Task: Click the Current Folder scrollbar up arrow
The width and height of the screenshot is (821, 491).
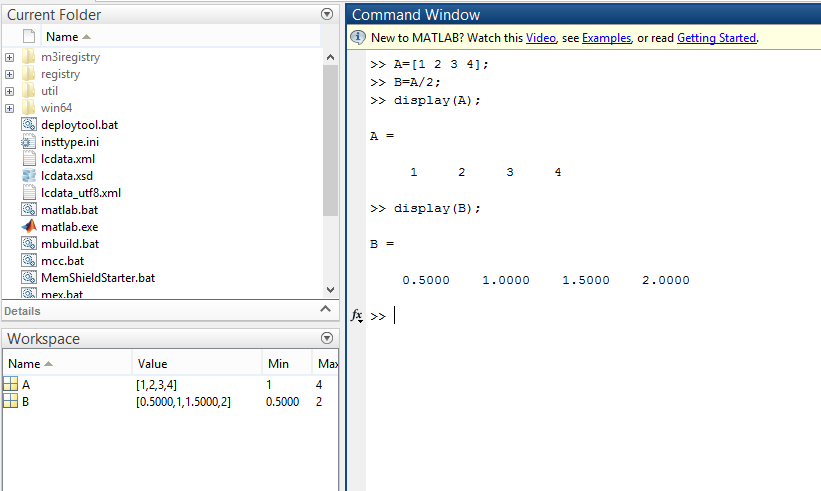Action: pyautogui.click(x=330, y=57)
